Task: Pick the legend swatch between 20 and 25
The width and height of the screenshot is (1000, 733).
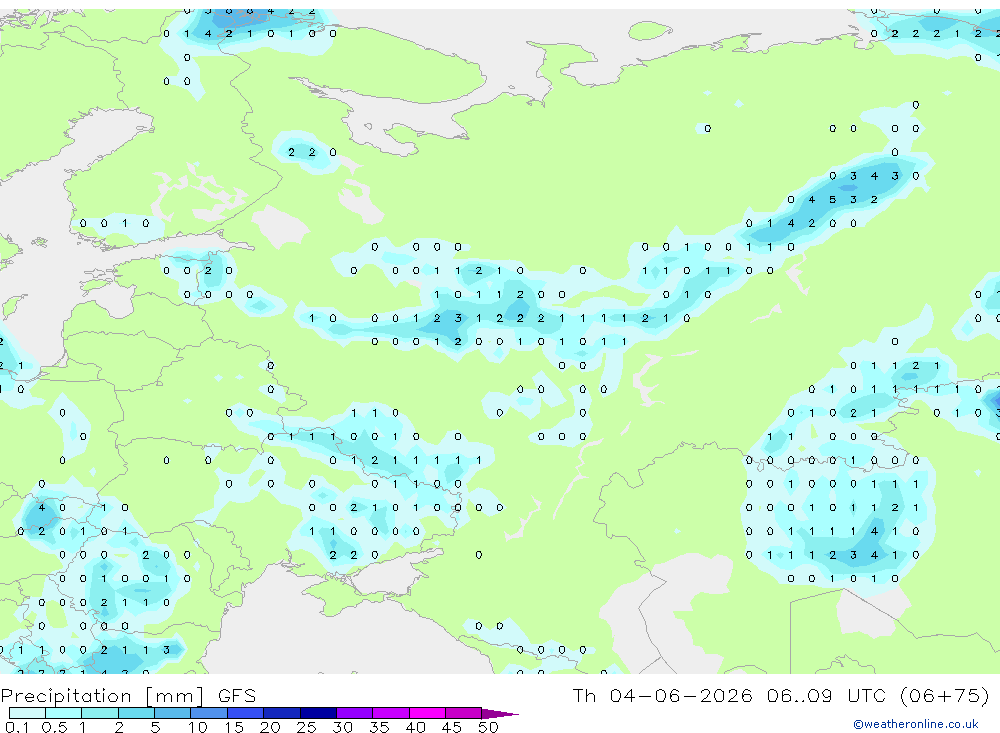Action: point(282,713)
